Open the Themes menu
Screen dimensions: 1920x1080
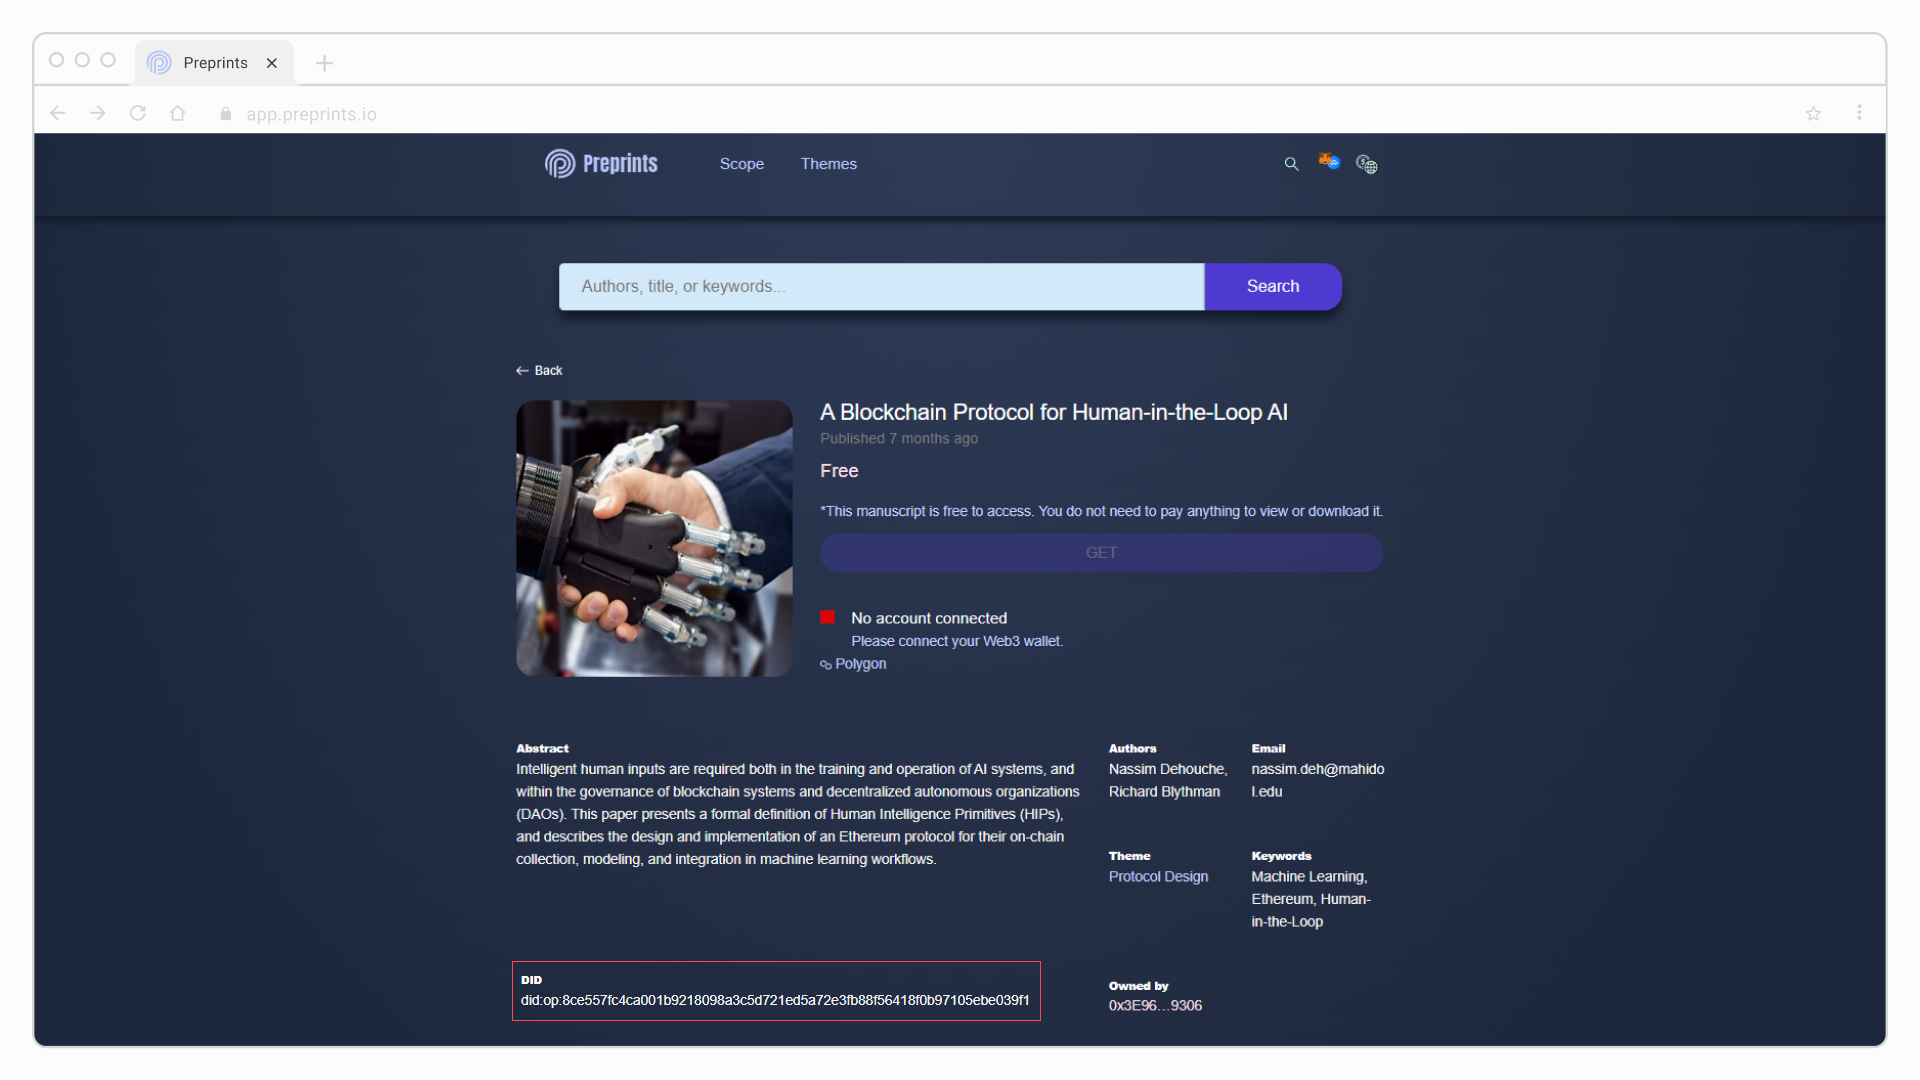point(828,164)
